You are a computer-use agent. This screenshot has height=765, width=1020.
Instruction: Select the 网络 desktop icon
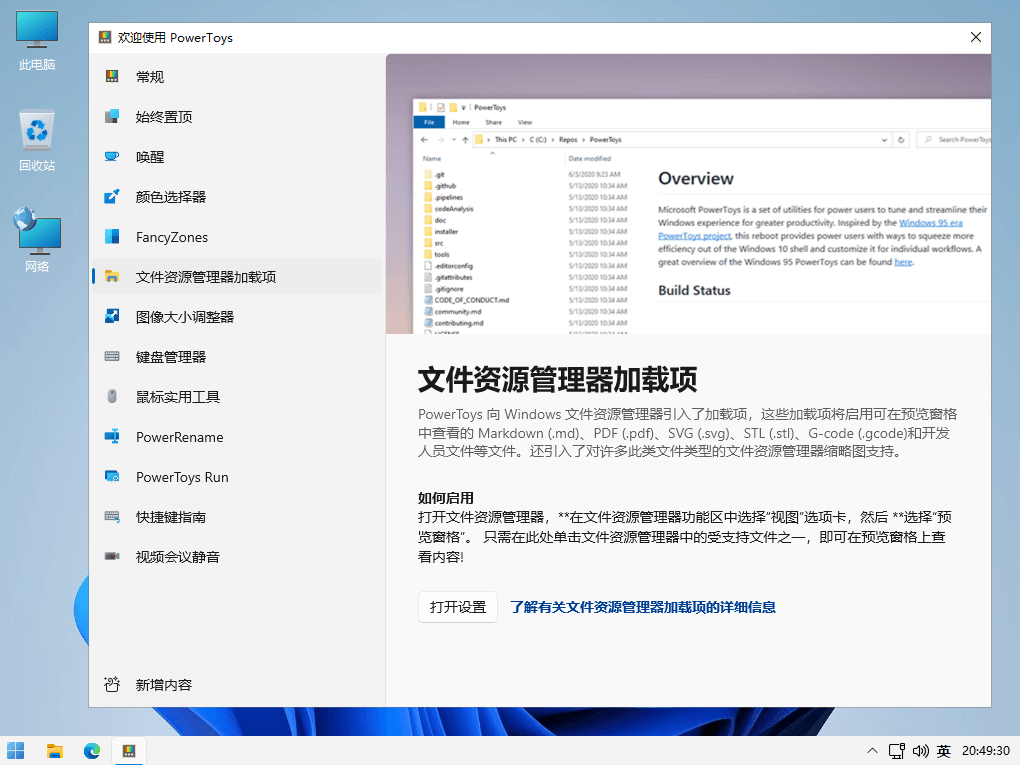tap(37, 241)
